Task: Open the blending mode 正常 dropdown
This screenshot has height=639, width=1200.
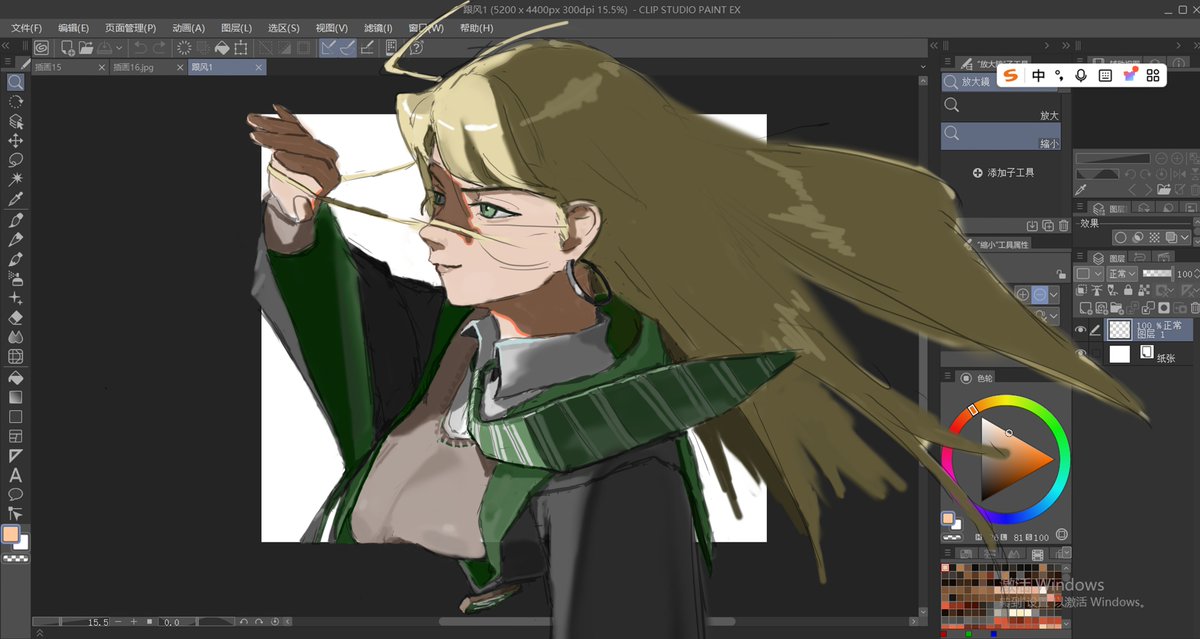Action: [x=1121, y=273]
